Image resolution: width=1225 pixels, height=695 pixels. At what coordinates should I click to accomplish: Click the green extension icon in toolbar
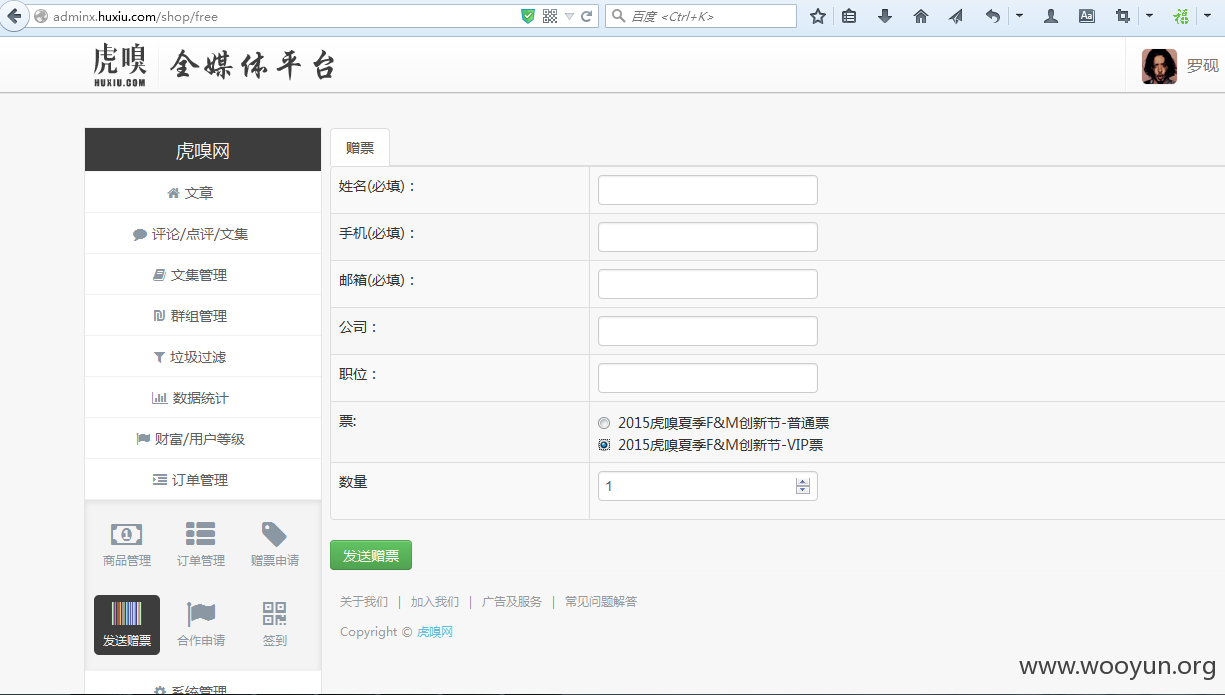tap(1181, 16)
